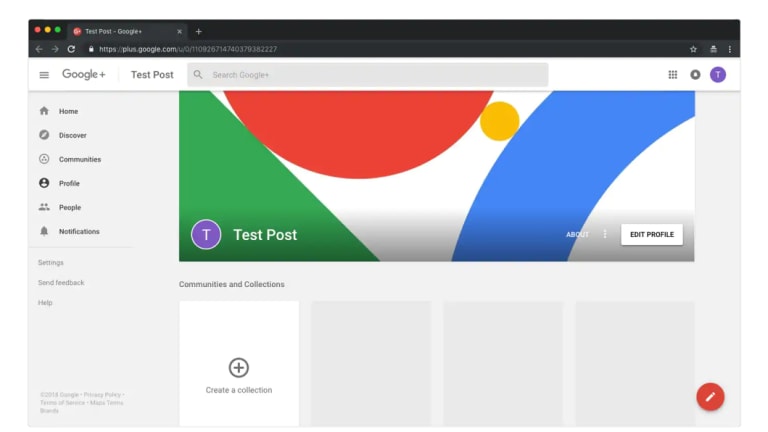This screenshot has height=432, width=768.
Task: Click the browser address bar URL
Action: pos(188,49)
